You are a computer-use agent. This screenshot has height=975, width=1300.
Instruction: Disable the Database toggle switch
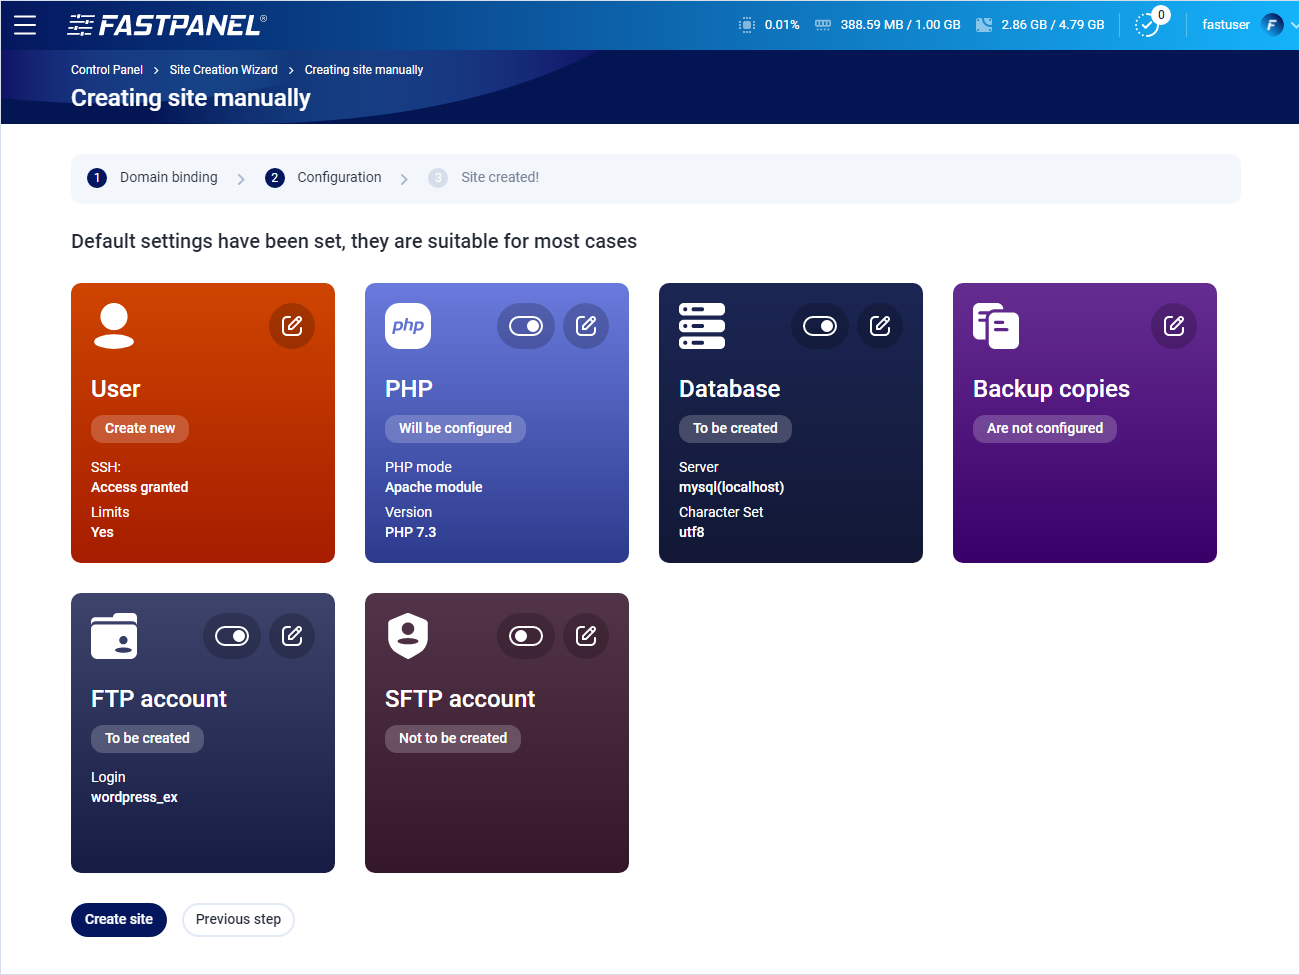(x=820, y=326)
